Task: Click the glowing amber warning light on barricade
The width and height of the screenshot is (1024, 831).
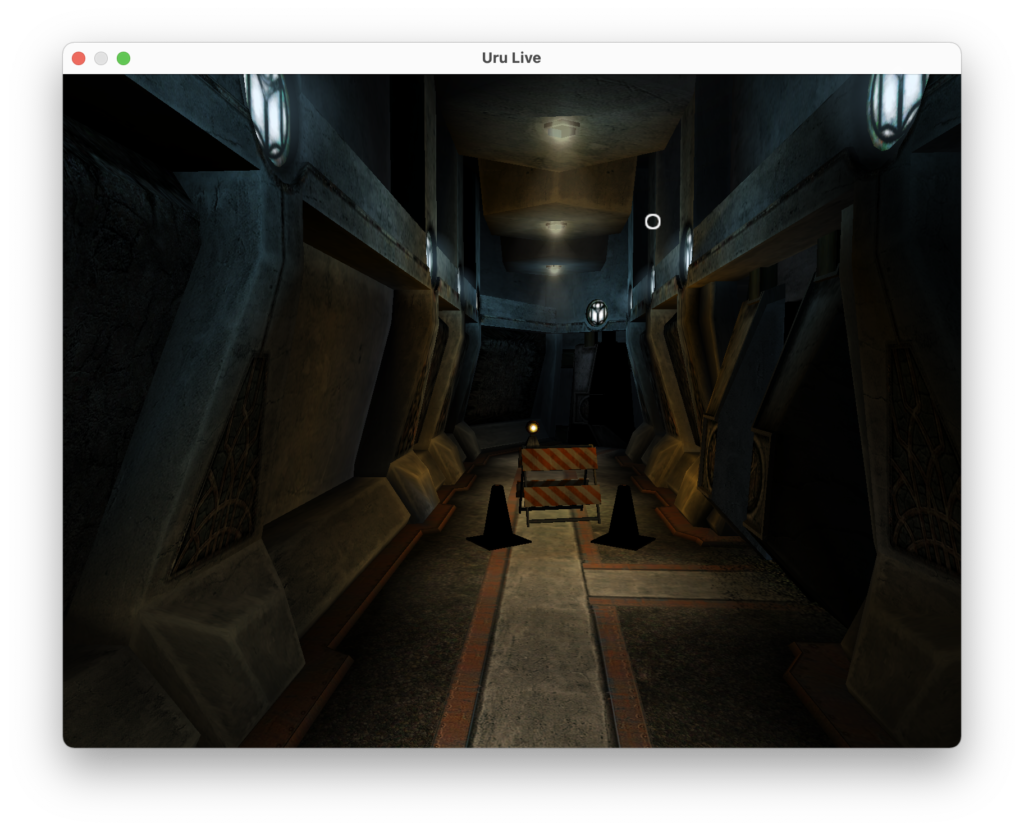Action: 533,428
